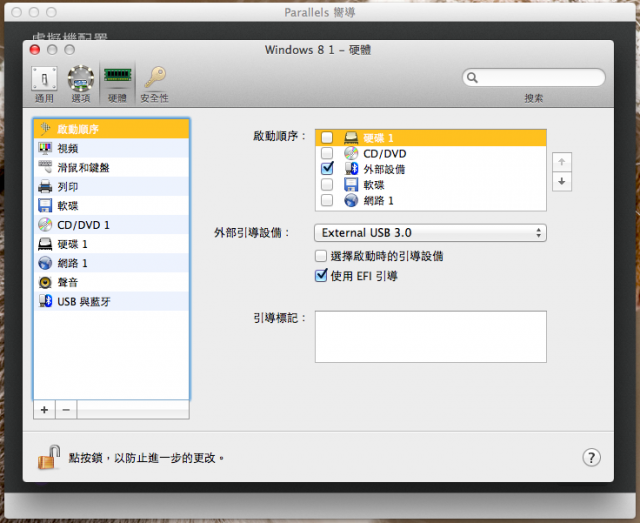640x523 pixels.
Task: Enable CD/DVD checkbox in boot order
Action: point(327,153)
